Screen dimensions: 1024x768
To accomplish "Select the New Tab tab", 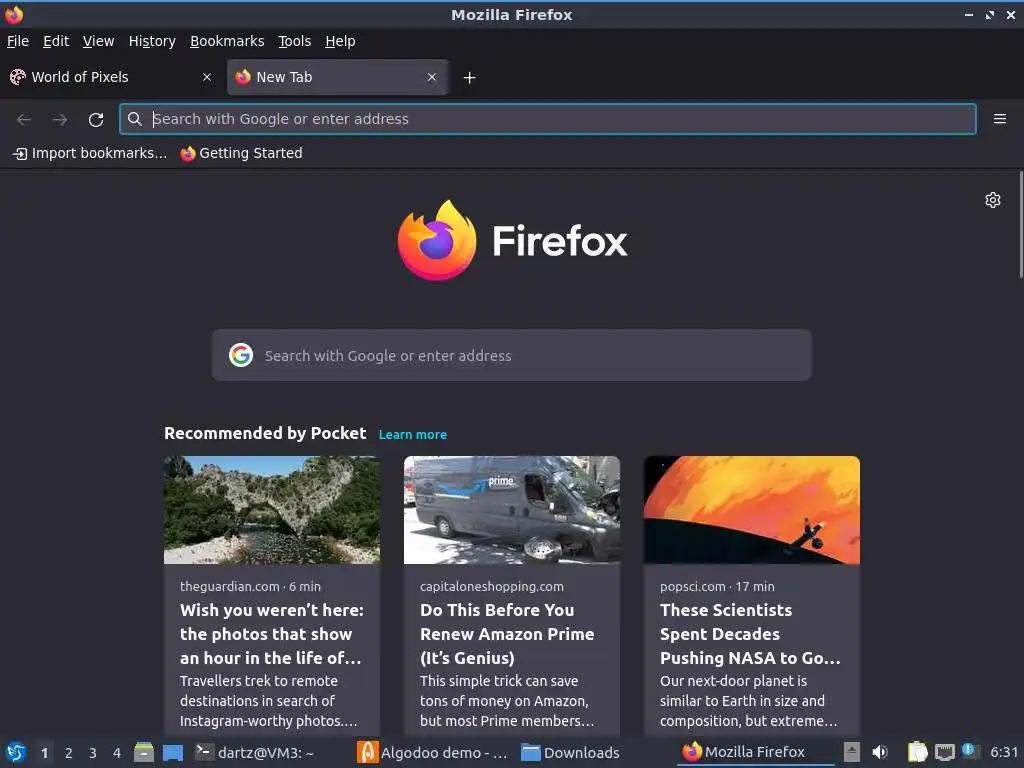I will point(337,77).
